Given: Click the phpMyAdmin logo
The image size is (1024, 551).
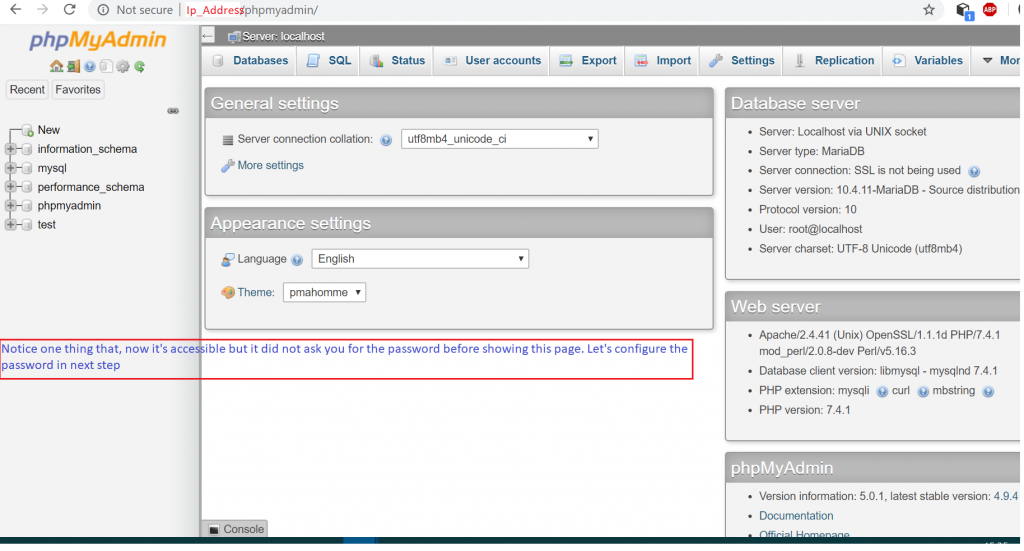Looking at the screenshot, I should [x=97, y=40].
